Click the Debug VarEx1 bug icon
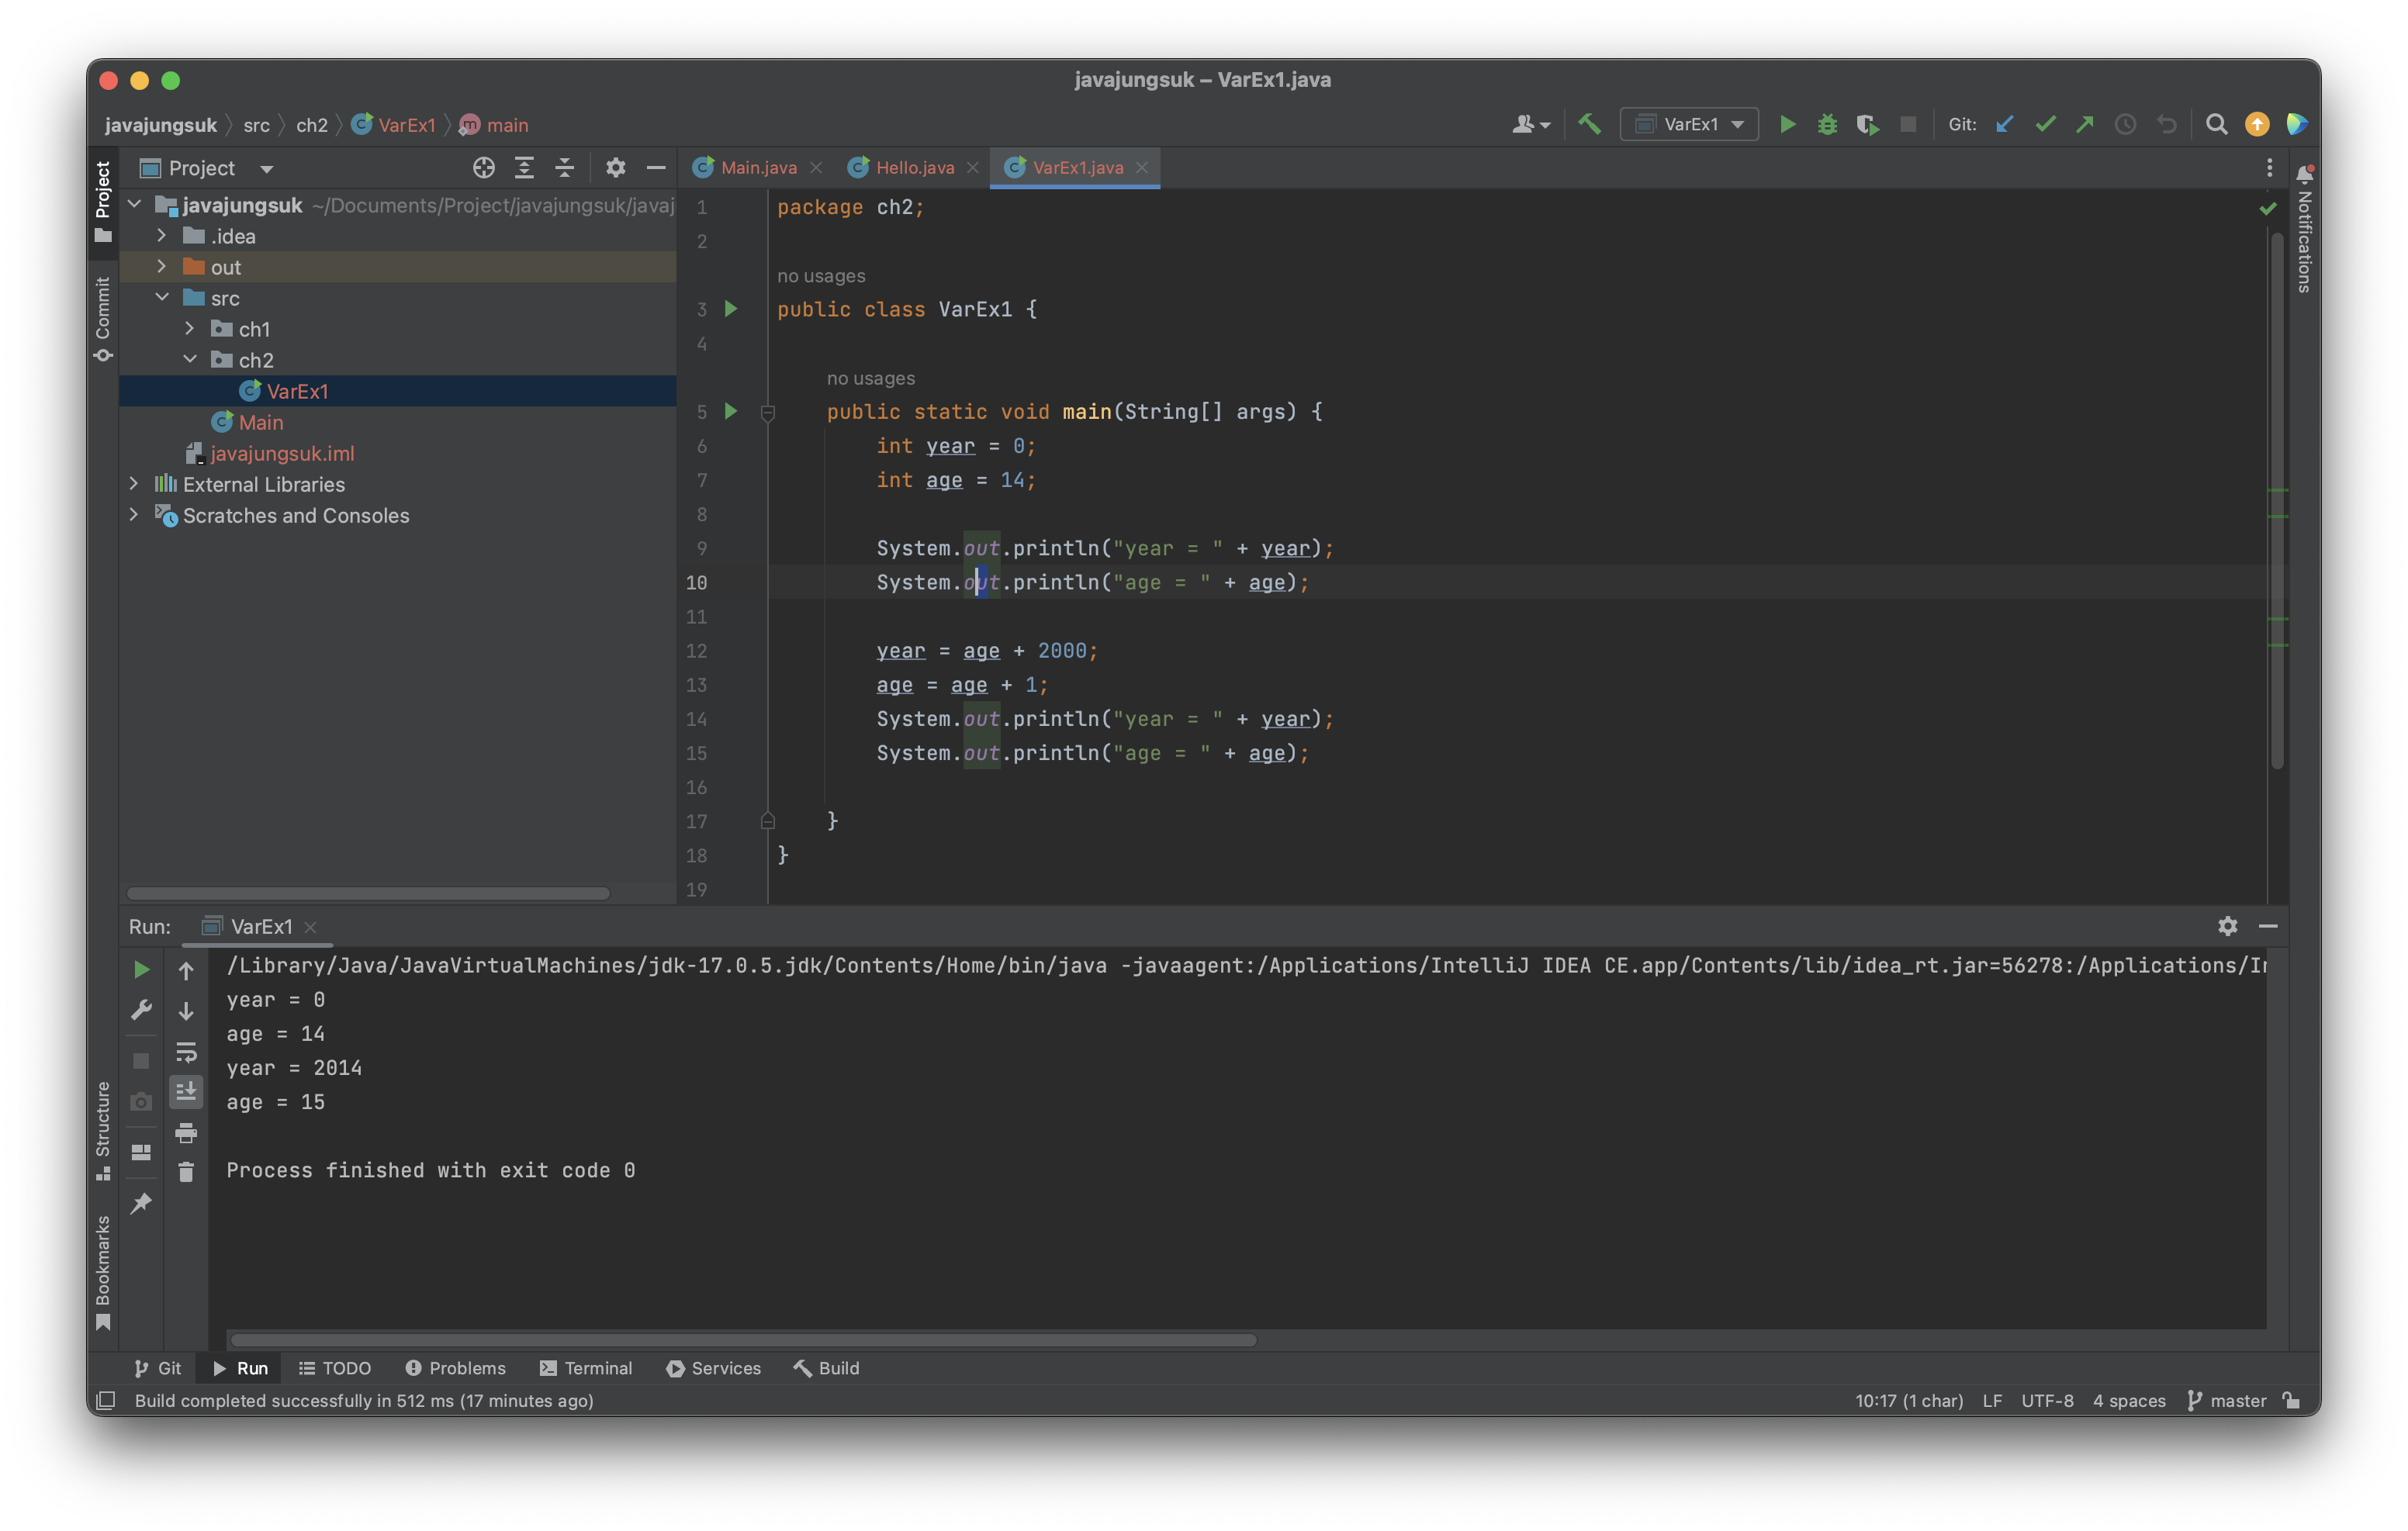 point(1827,124)
